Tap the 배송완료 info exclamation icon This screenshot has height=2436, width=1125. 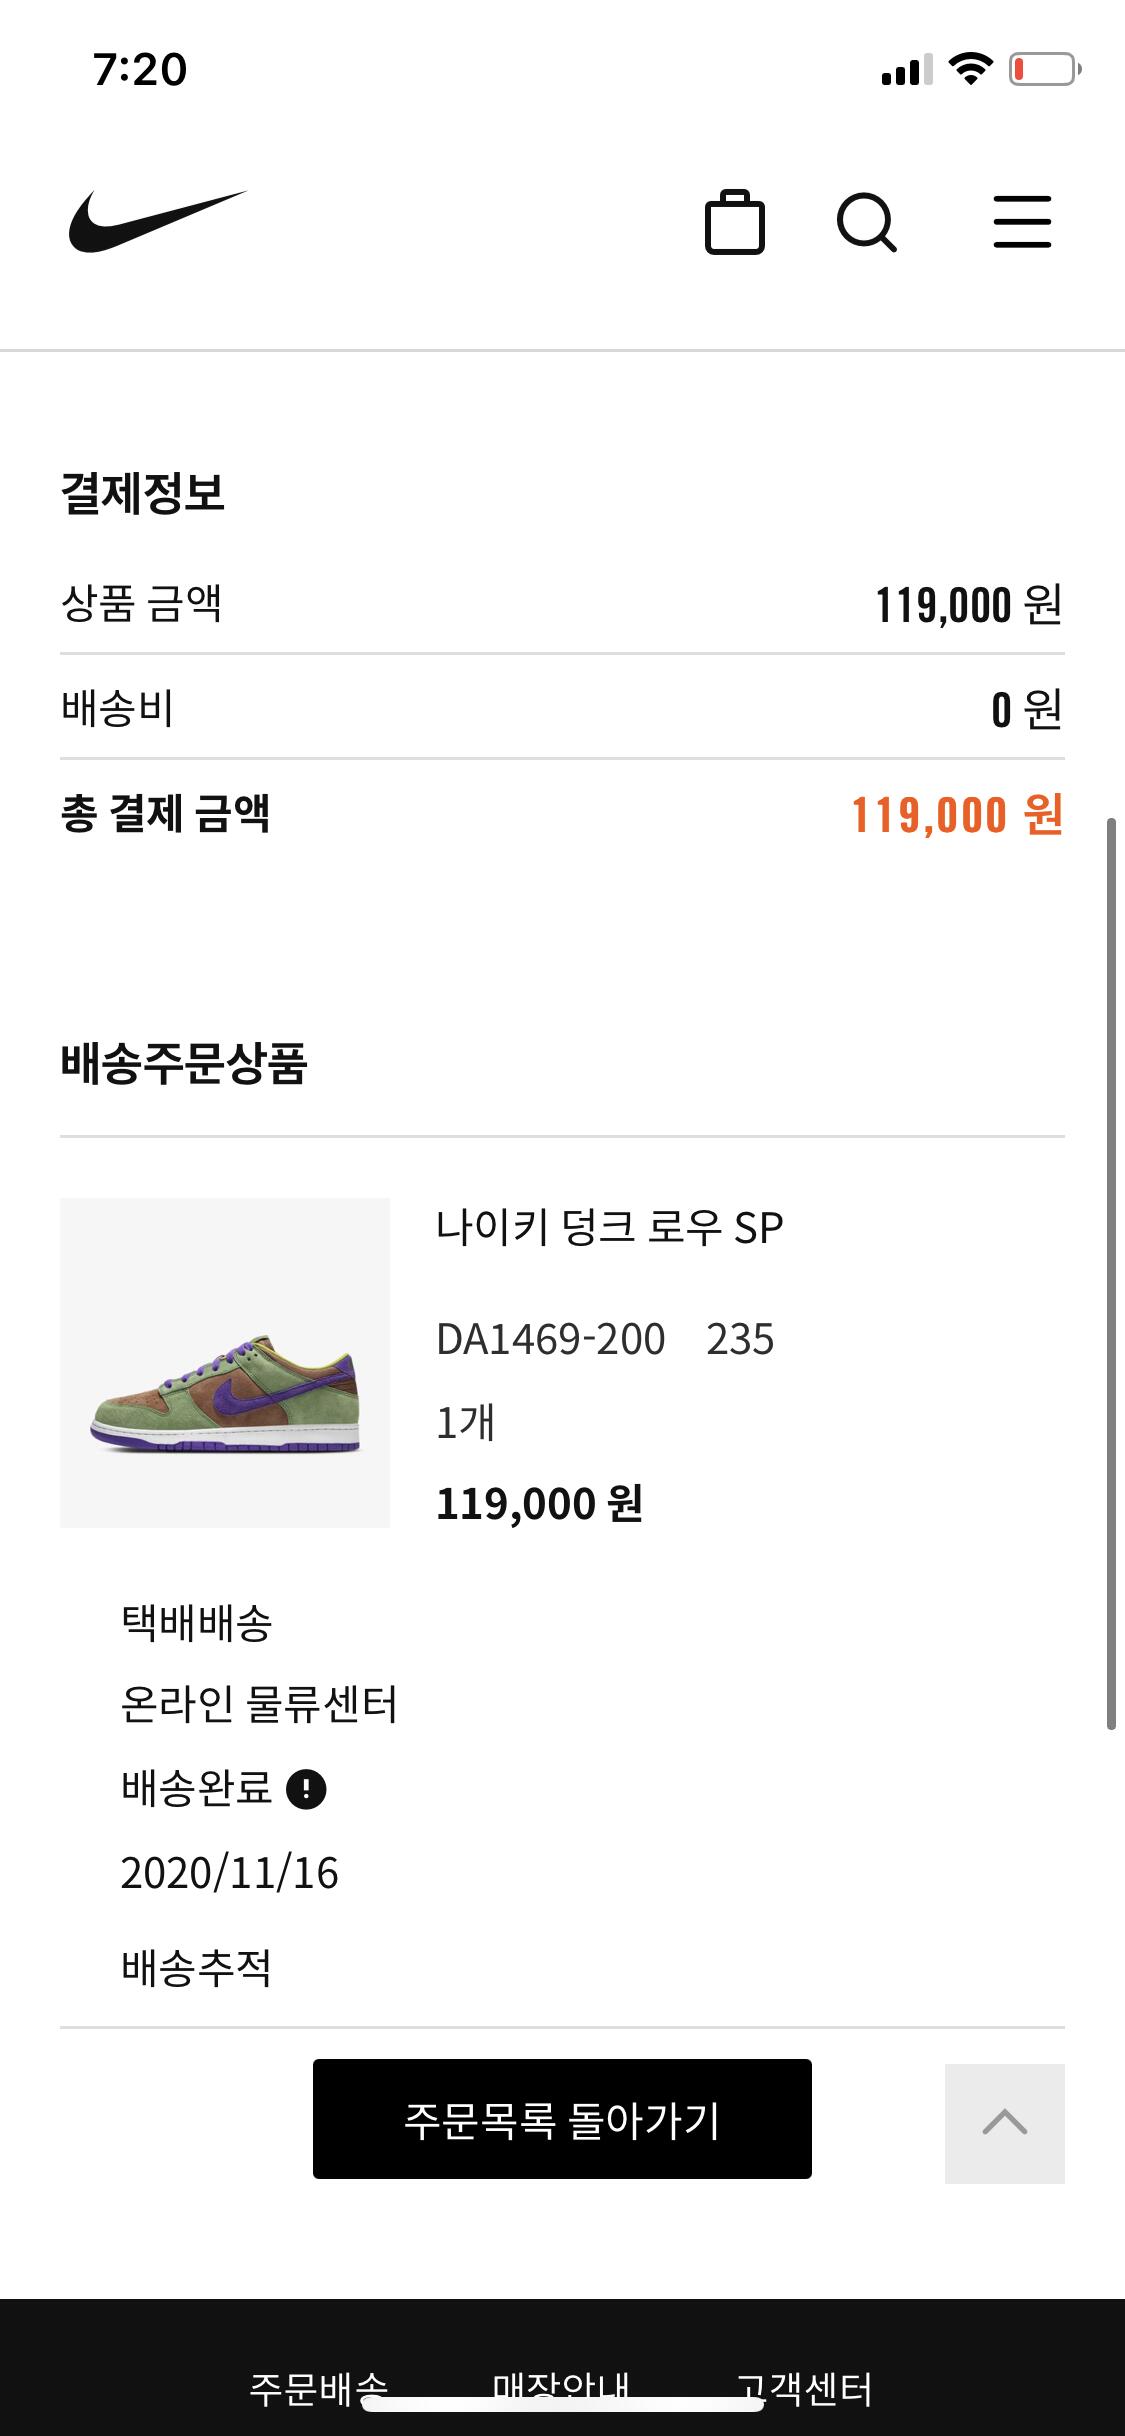pyautogui.click(x=306, y=1789)
